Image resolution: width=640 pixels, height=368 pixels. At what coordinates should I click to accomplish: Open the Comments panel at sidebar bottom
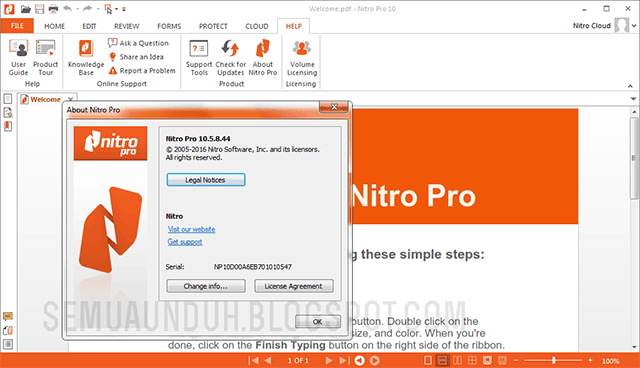coord(8,316)
